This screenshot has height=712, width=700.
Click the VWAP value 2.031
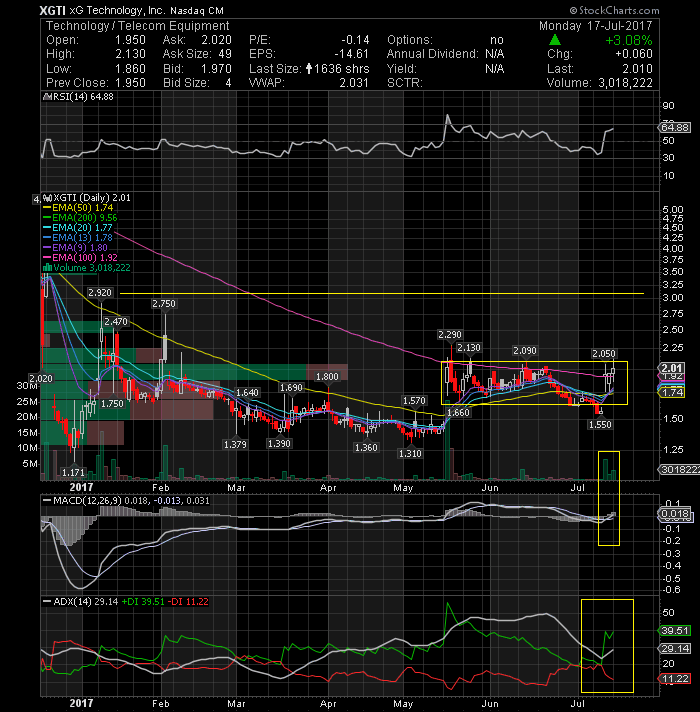tap(354, 83)
